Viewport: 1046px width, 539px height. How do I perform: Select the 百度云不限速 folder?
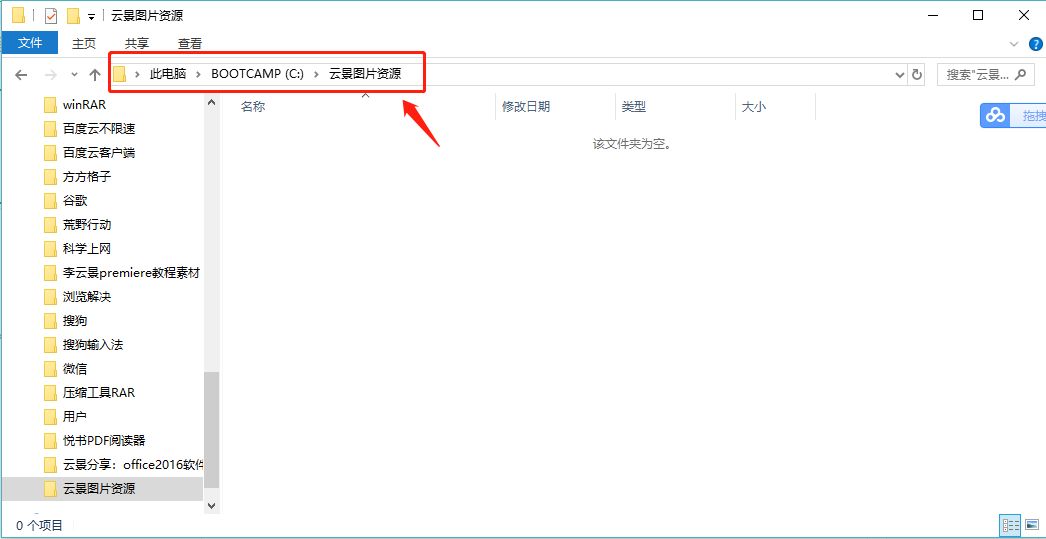pos(101,129)
